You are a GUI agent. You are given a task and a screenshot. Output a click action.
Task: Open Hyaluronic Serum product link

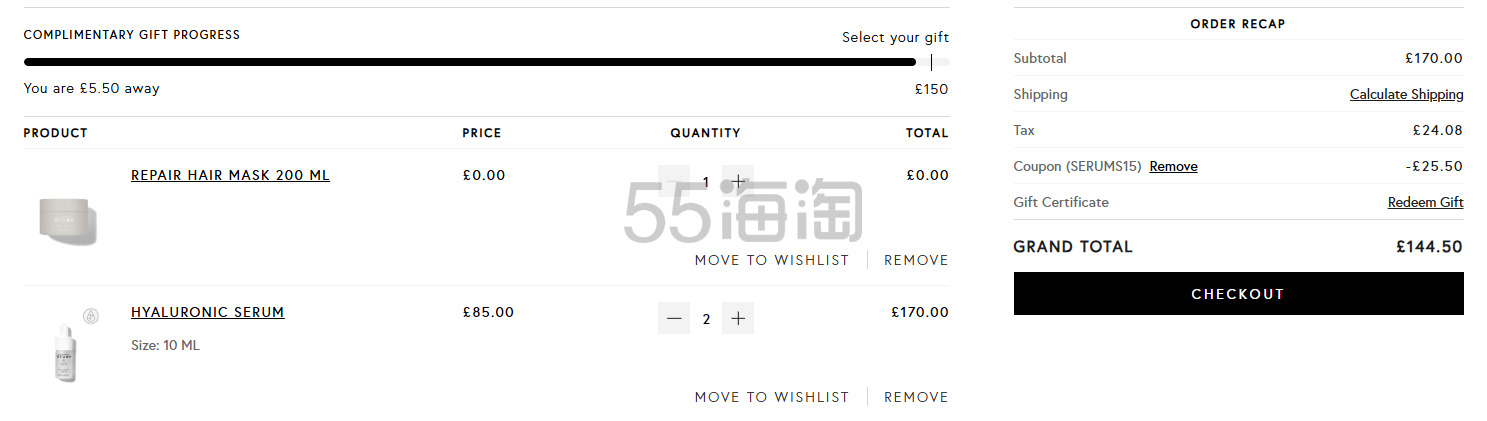tap(207, 312)
